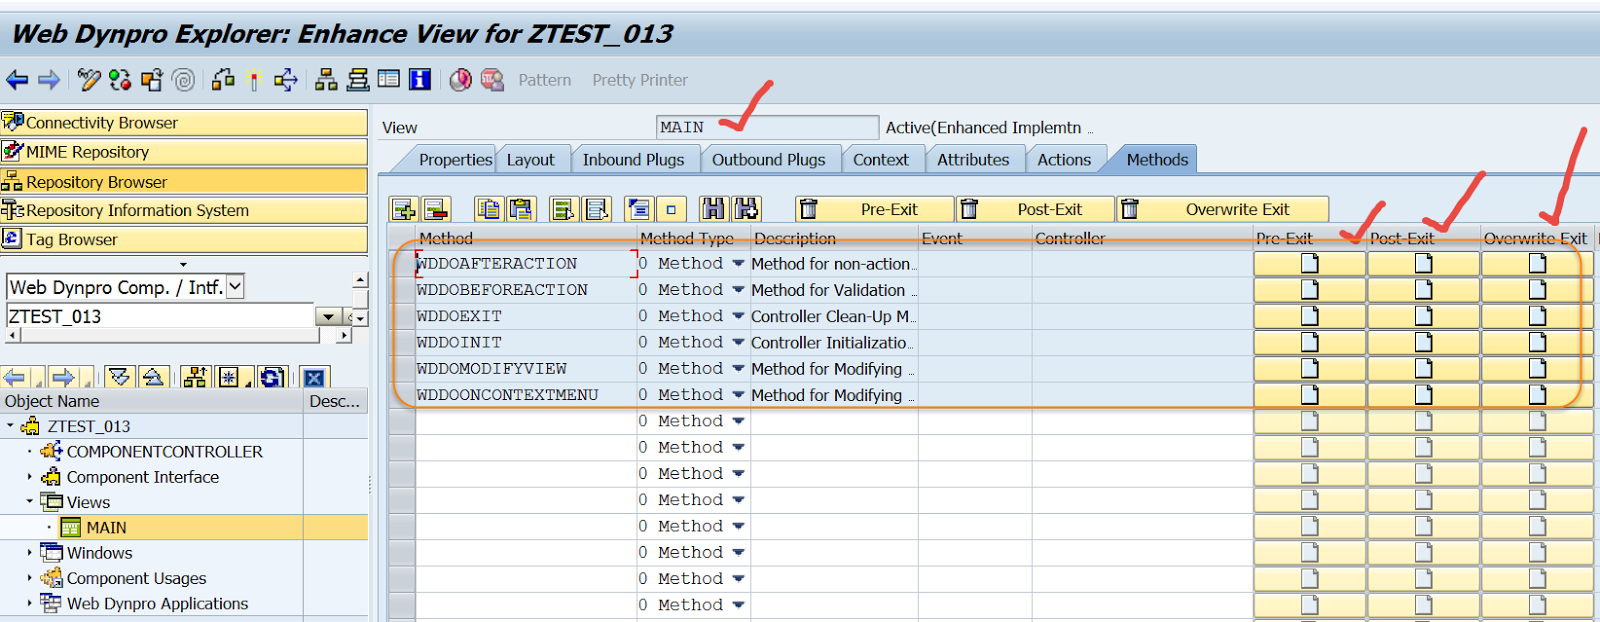
Task: Create Overwrite Exit for WDDOMODIFYVIEW
Action: coord(1537,369)
